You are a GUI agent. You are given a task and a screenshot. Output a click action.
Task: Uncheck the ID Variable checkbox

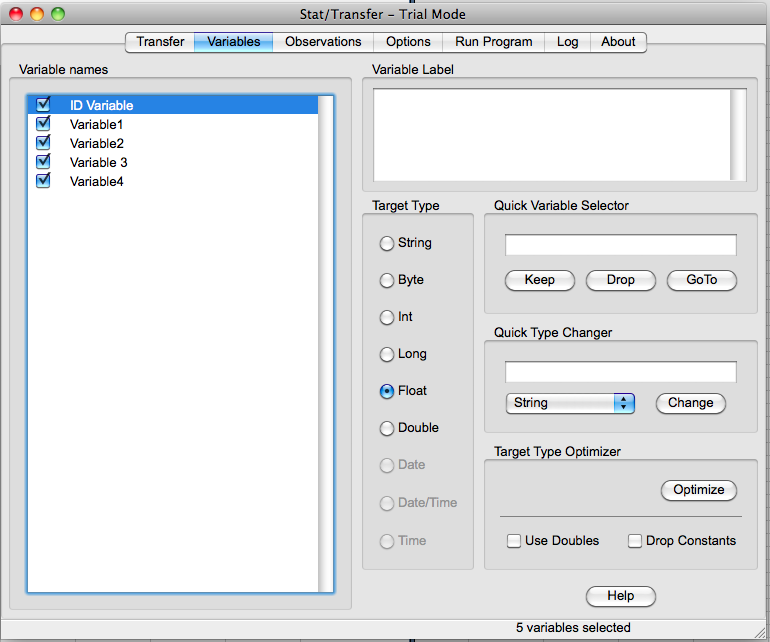tap(43, 105)
